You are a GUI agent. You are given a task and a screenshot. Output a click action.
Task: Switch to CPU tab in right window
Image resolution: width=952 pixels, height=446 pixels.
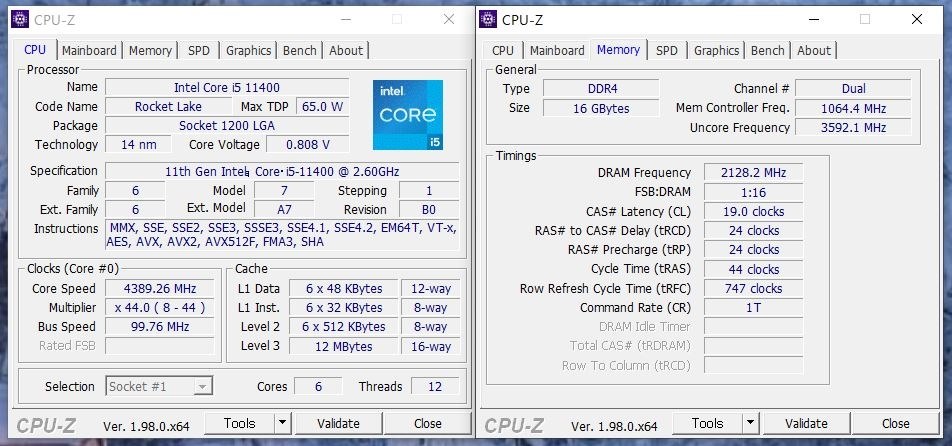503,50
